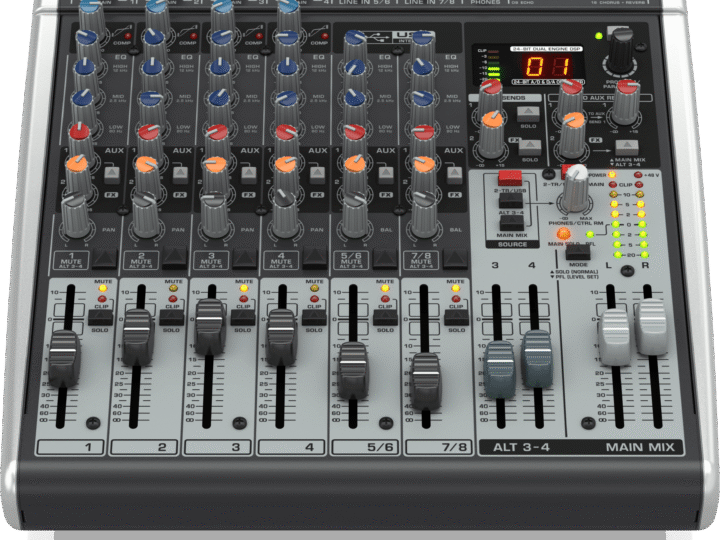Viewport: 720px width, 540px height.
Task: Toggle channel 4 MUTE ALT 3-4 button
Action: point(315,259)
